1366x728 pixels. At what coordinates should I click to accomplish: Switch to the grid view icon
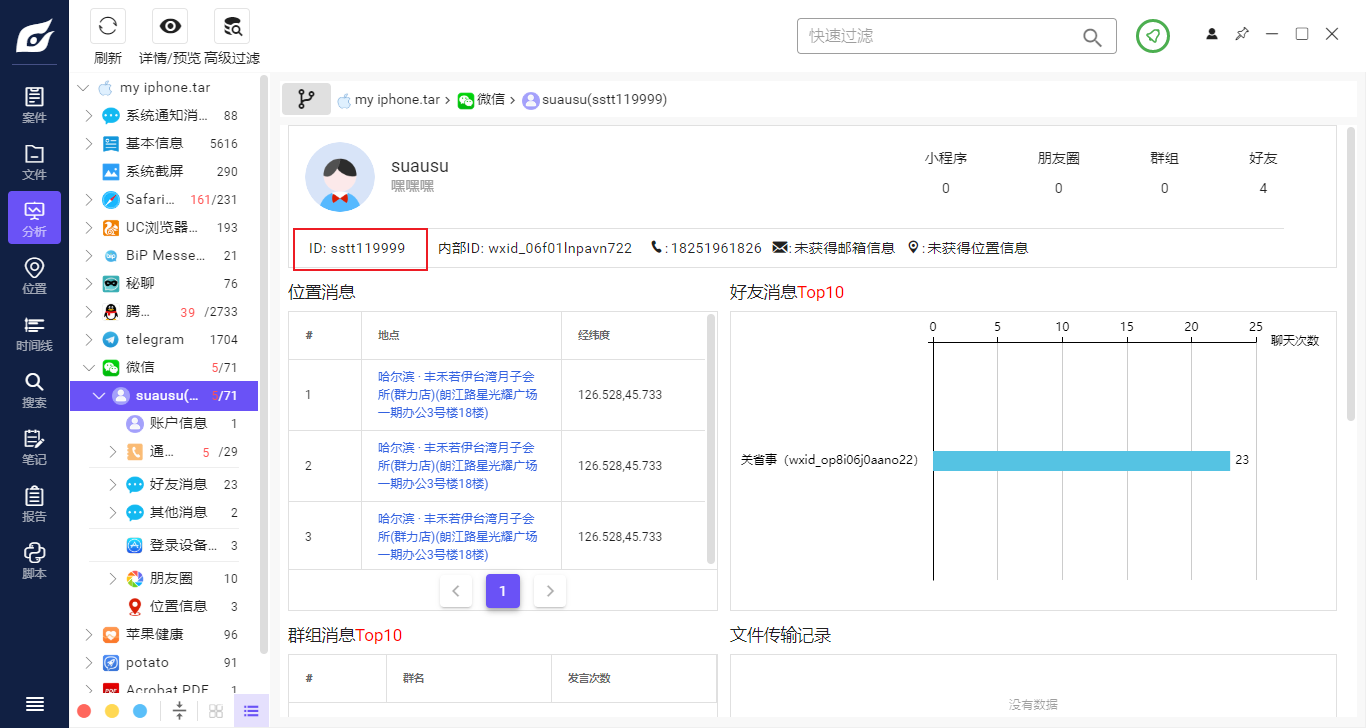(216, 711)
